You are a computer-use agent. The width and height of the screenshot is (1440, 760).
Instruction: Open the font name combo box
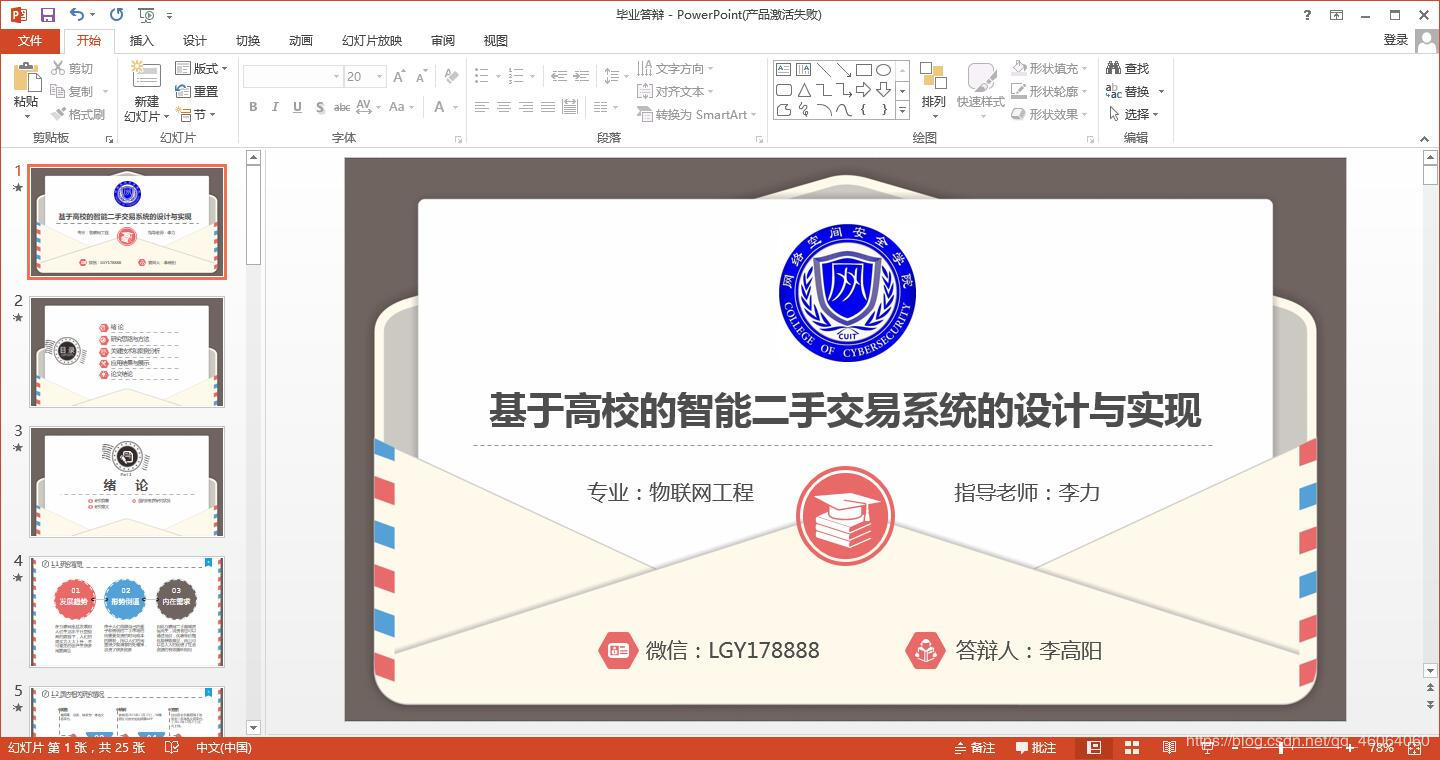293,76
